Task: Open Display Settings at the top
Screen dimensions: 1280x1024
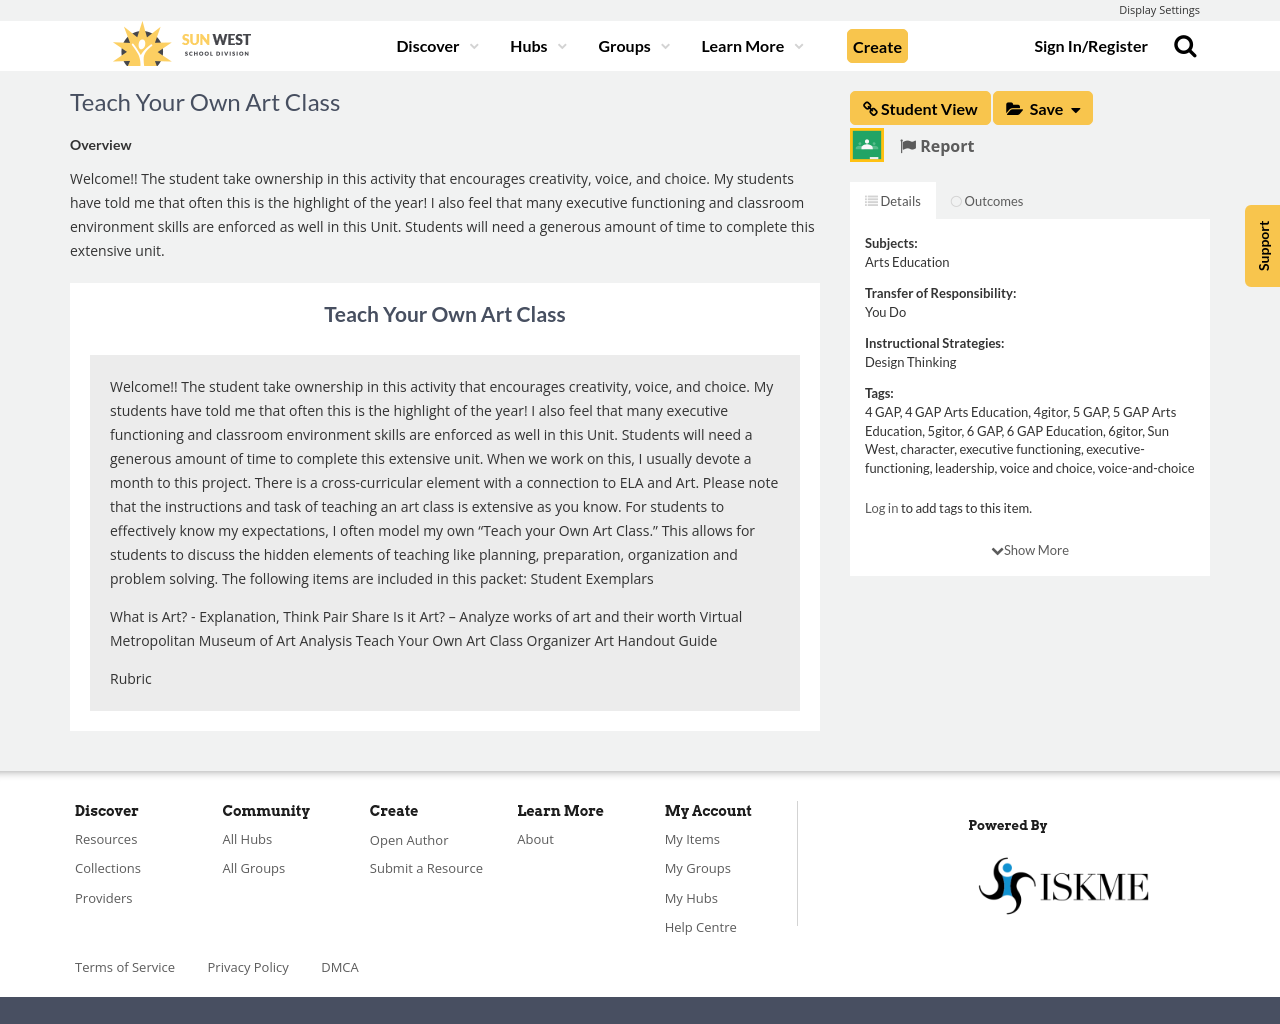Action: tap(1159, 10)
